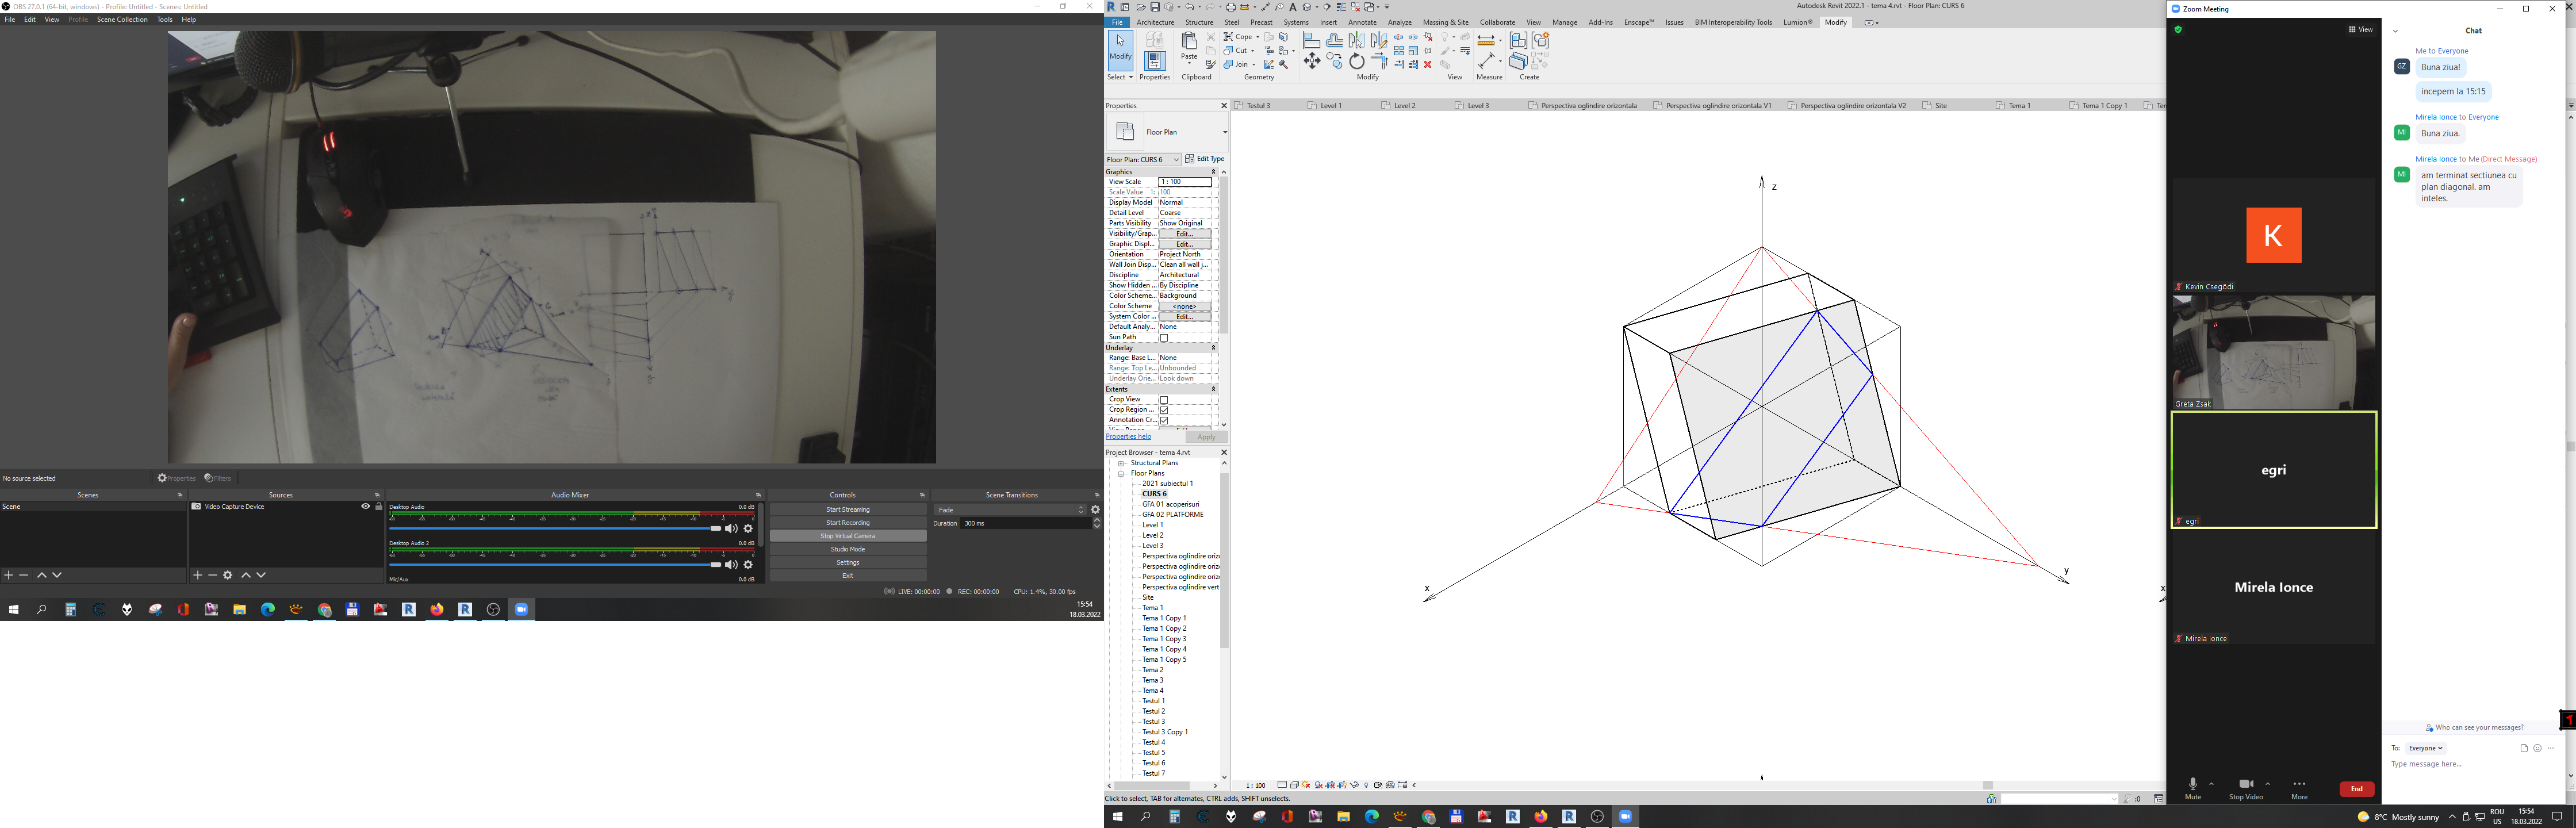Screen dimensions: 2576x828
Task: Enable the Sun Path checkbox
Action: (x=1164, y=338)
